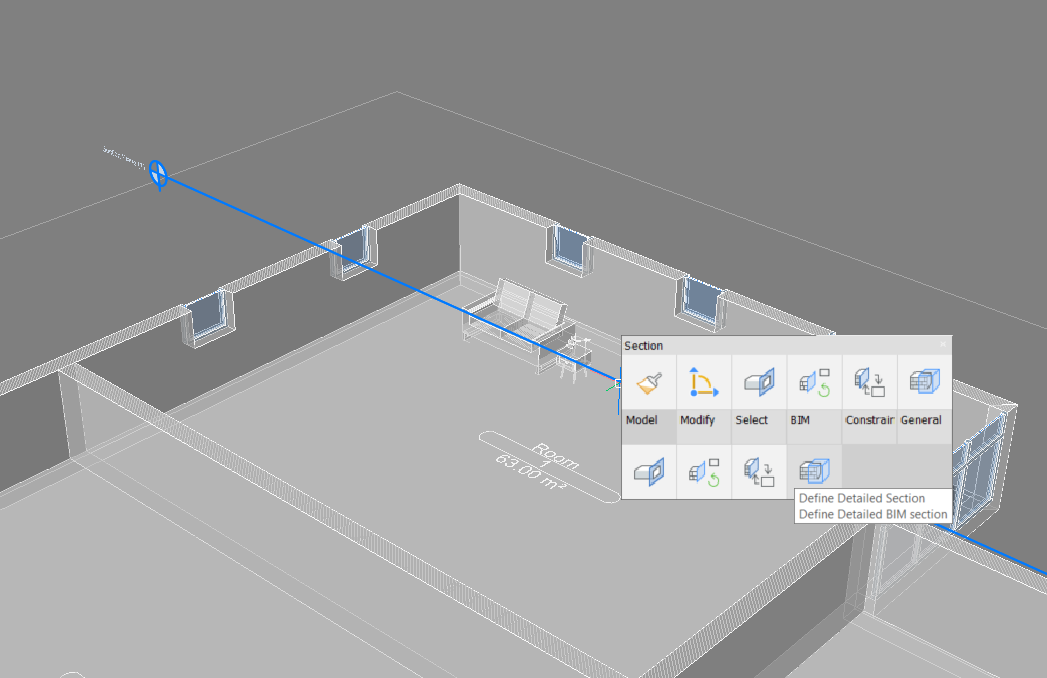Viewport: 1047px width, 678px height.
Task: Switch to the Modify tab in the Quad
Action: (x=698, y=421)
